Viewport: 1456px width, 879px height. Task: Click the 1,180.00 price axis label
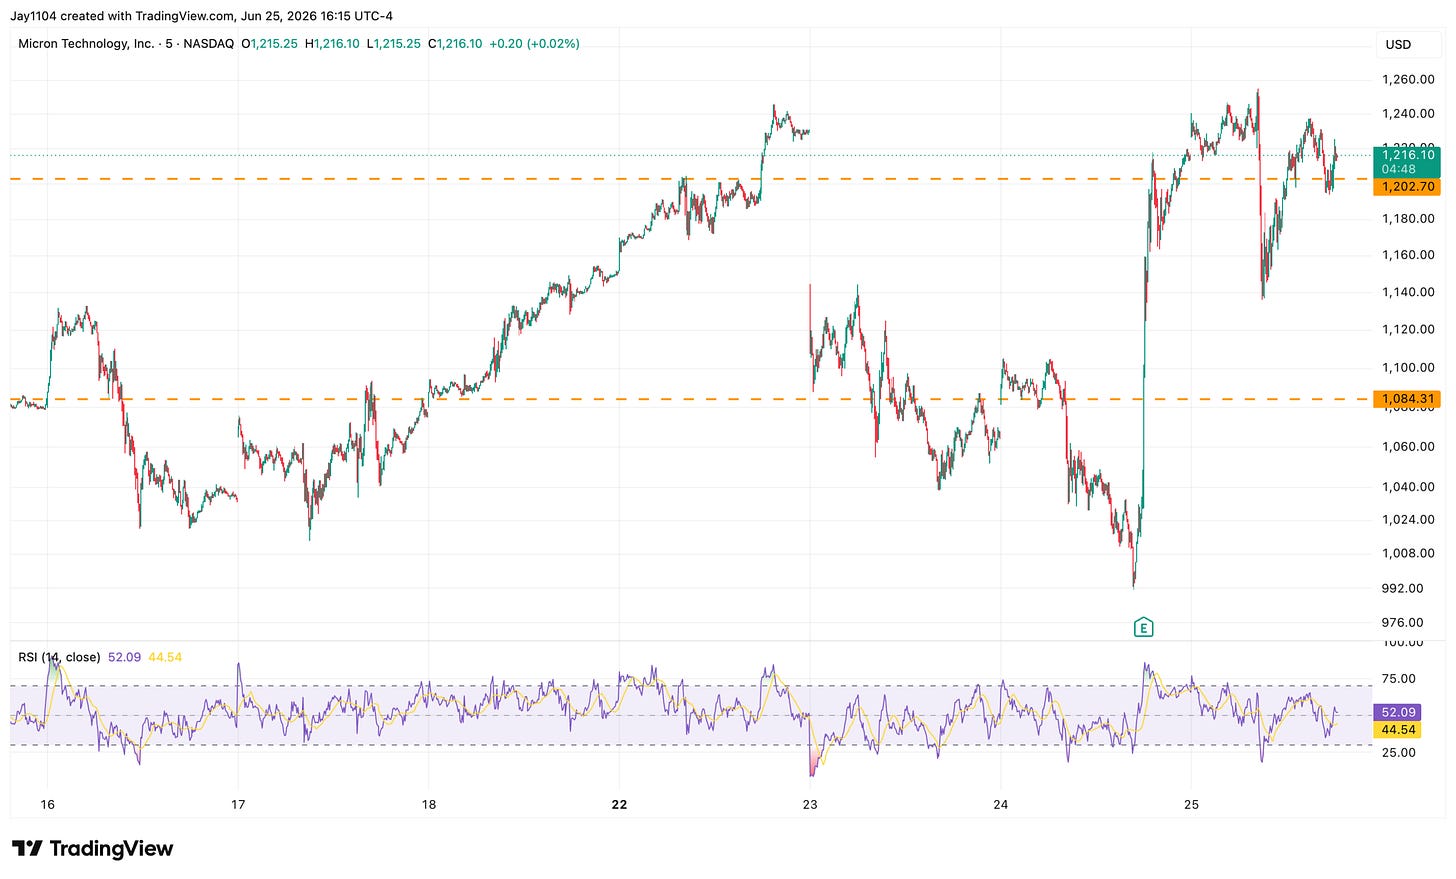click(1408, 218)
